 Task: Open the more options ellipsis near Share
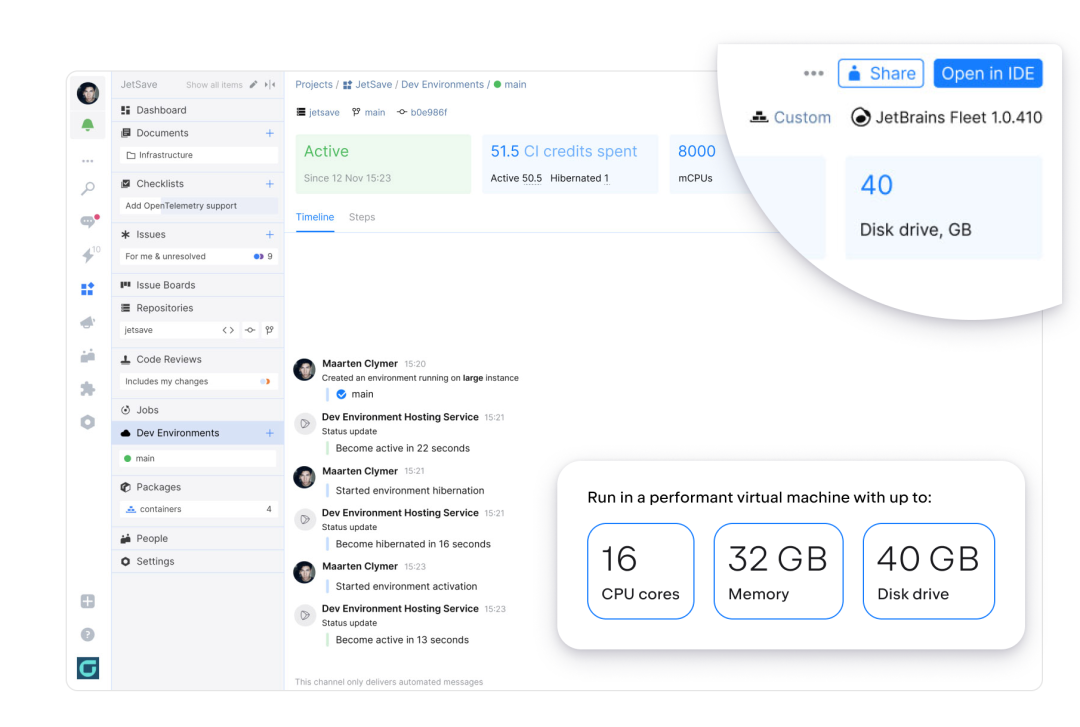coord(813,73)
